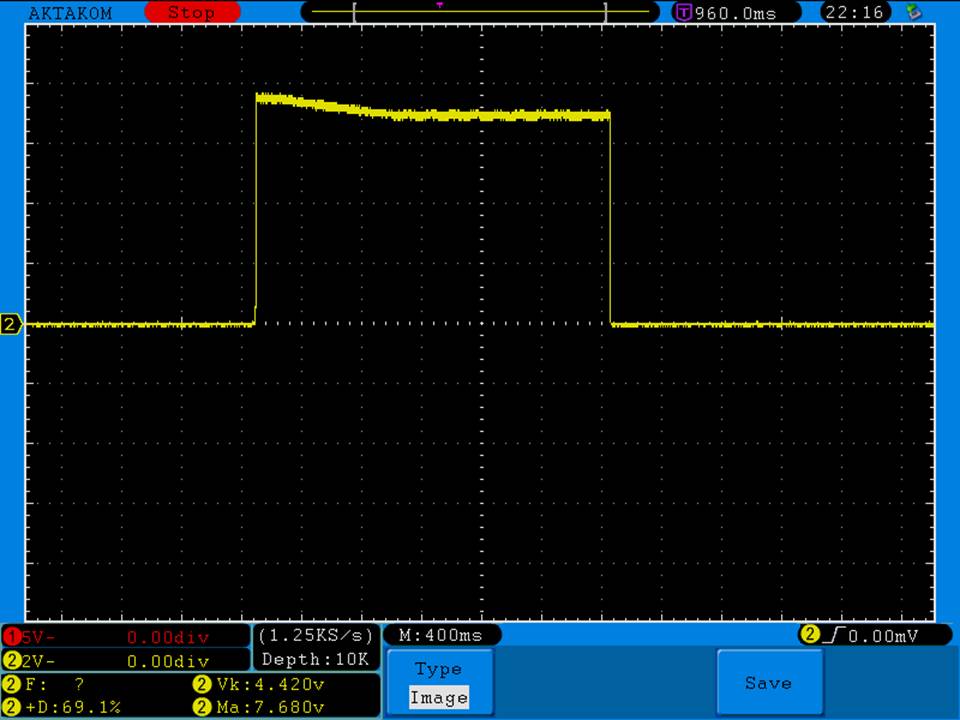
Task: Click the Depth:10K memory depth readout
Action: coord(315,659)
